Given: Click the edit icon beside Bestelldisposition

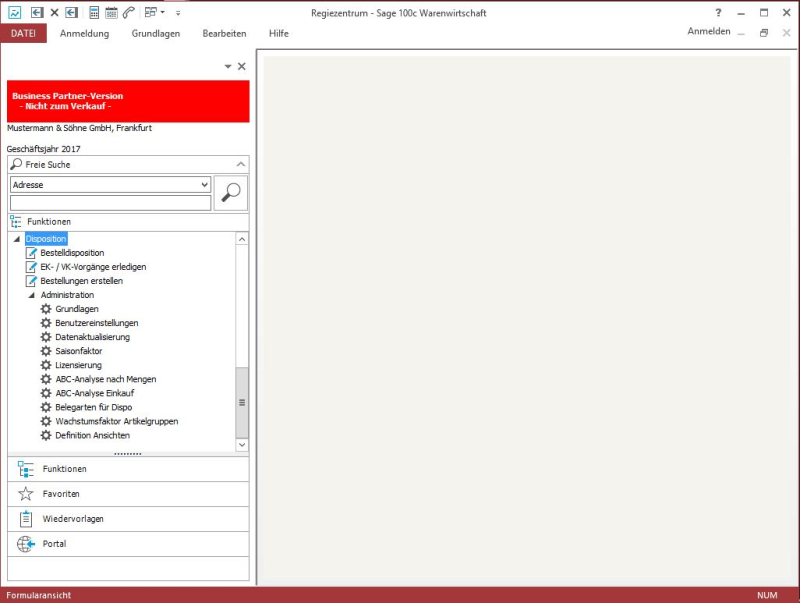Looking at the screenshot, I should [x=31, y=253].
